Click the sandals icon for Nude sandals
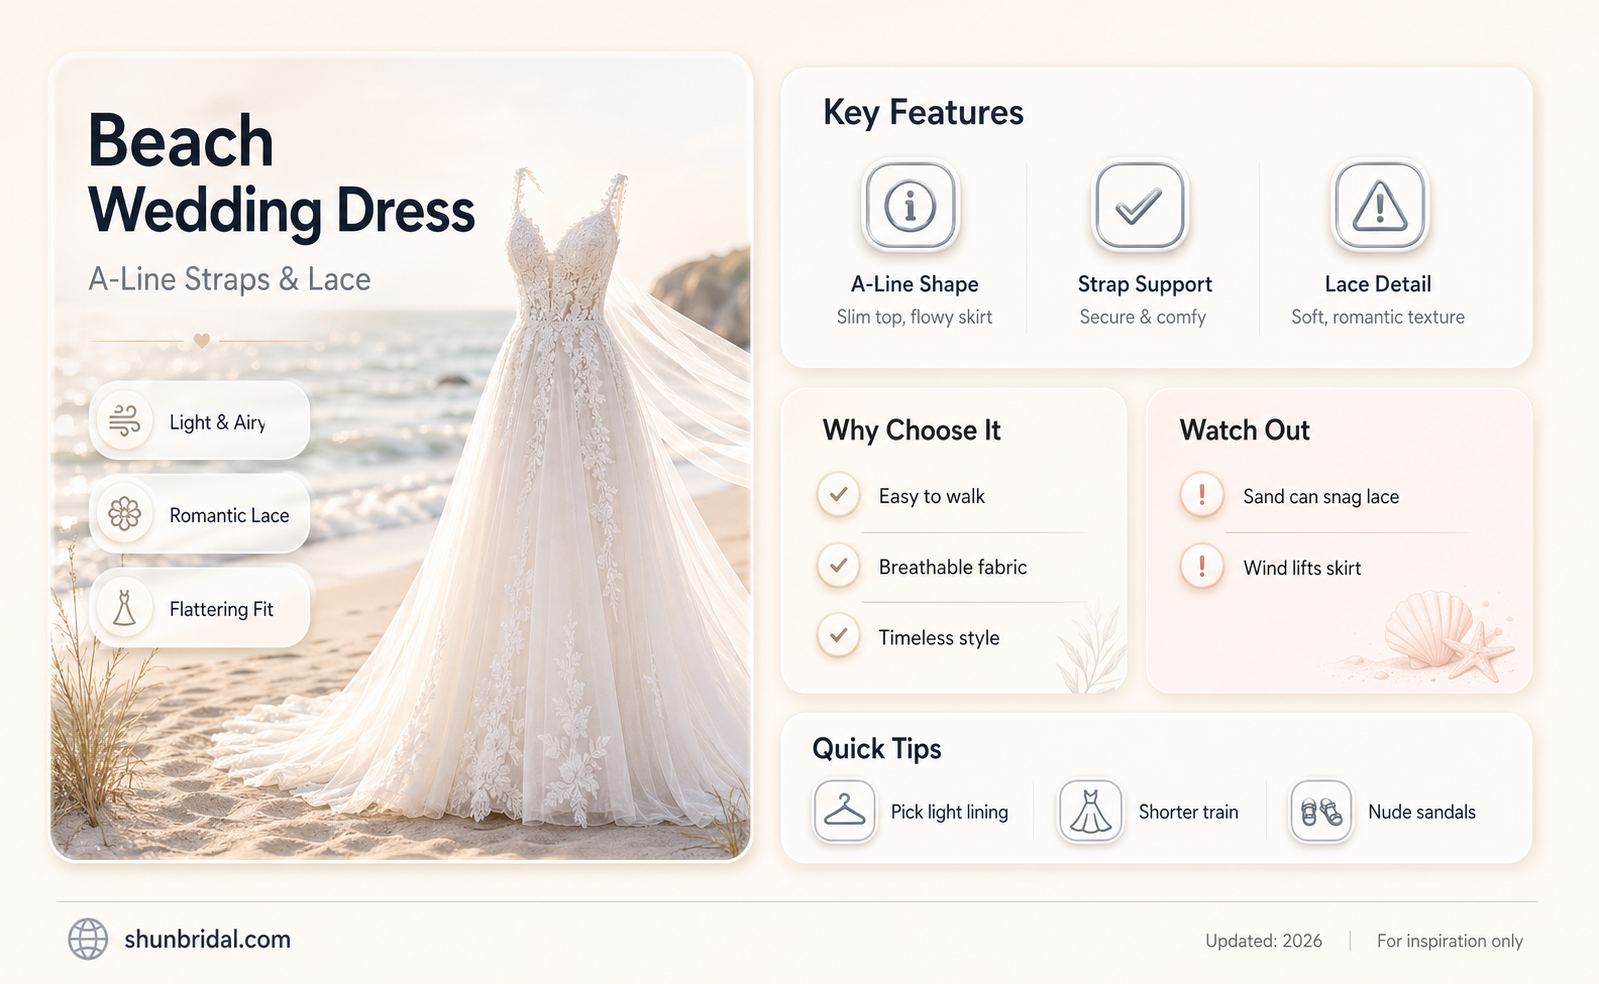The height and width of the screenshot is (984, 1599). coord(1321,811)
